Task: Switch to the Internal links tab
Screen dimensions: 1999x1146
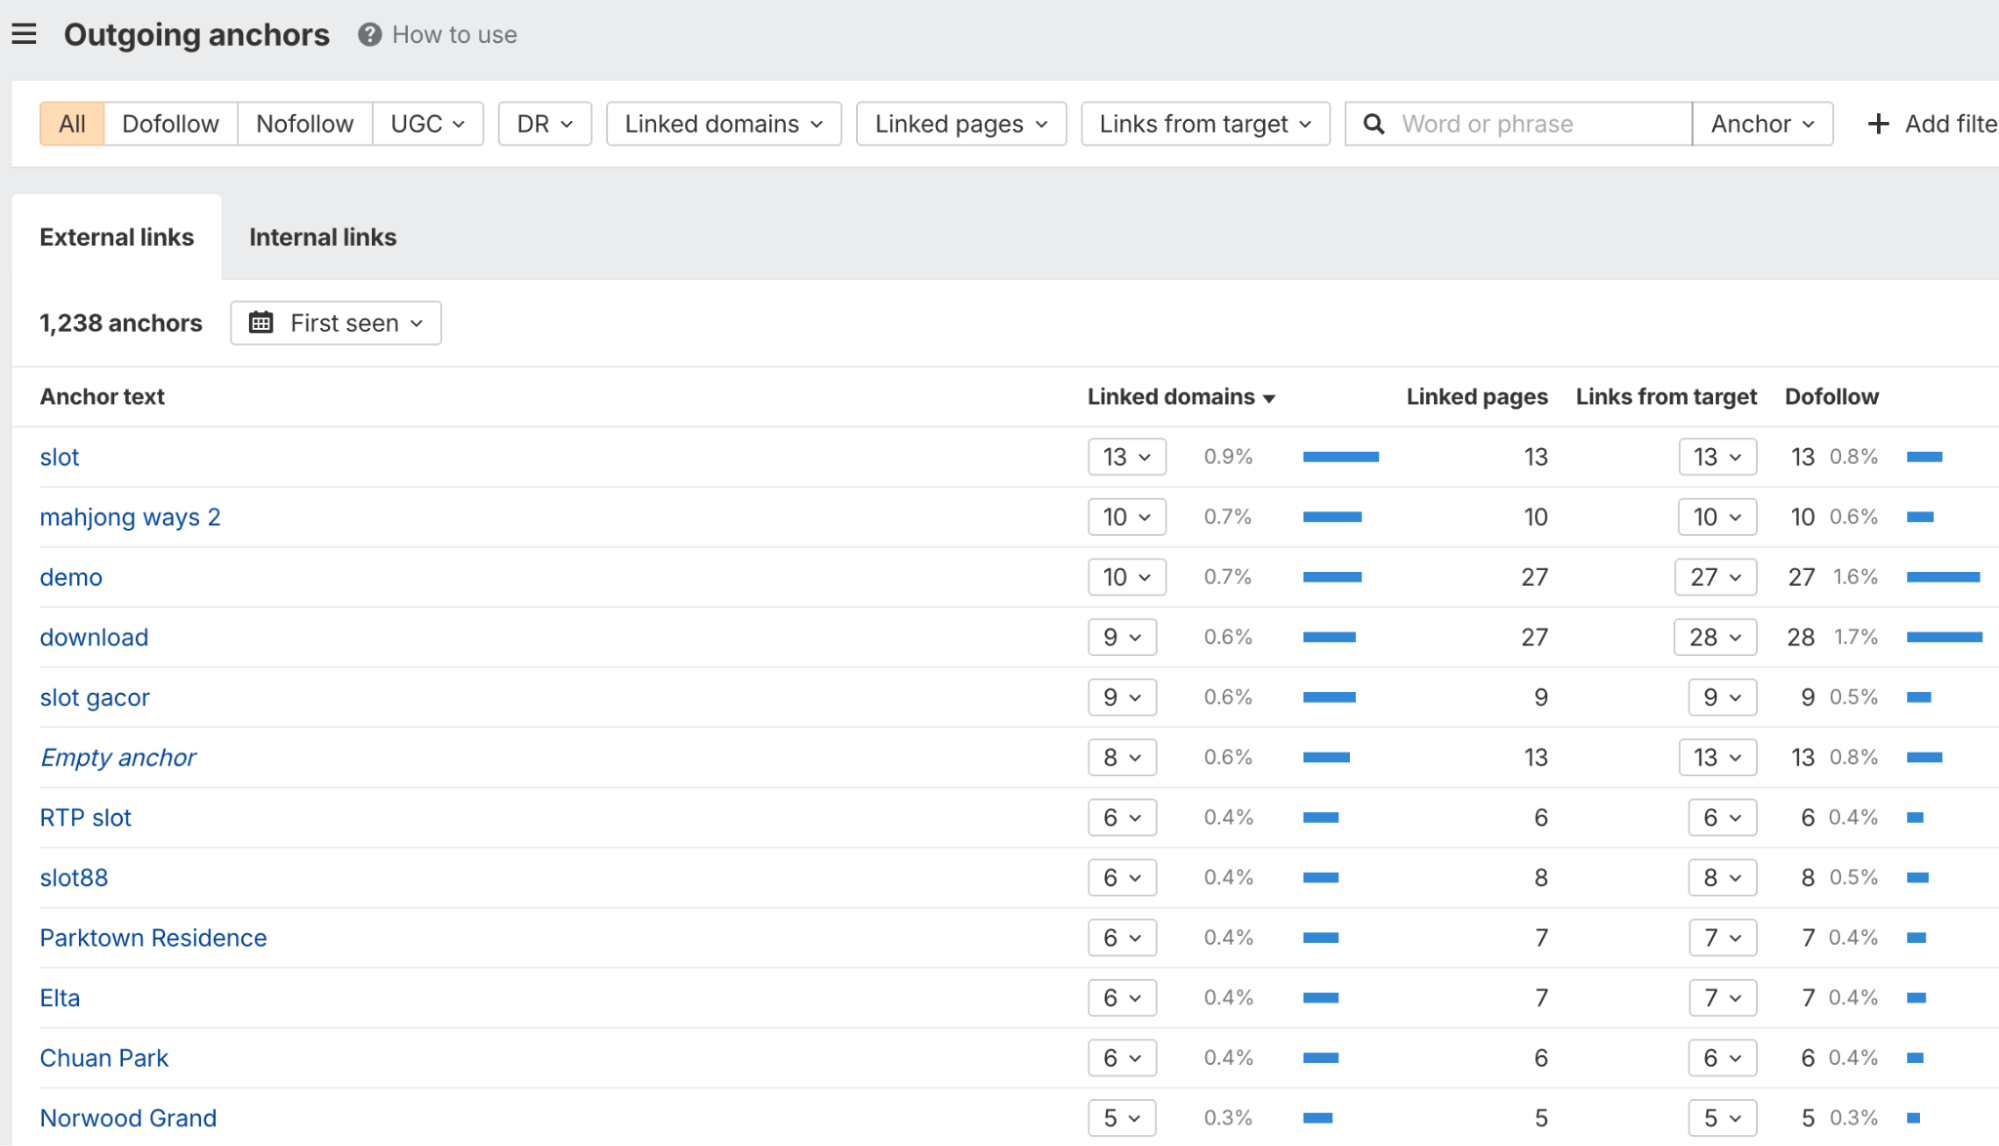Action: 322,237
